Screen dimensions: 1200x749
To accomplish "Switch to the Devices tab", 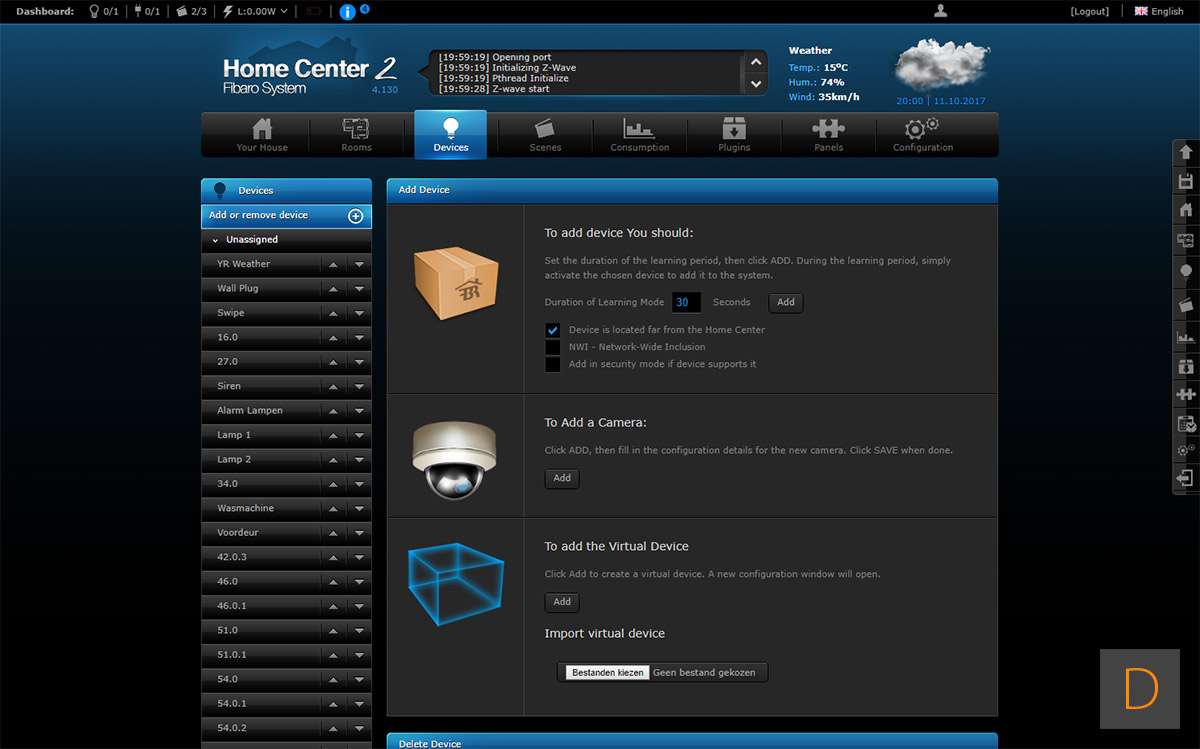I will point(451,135).
